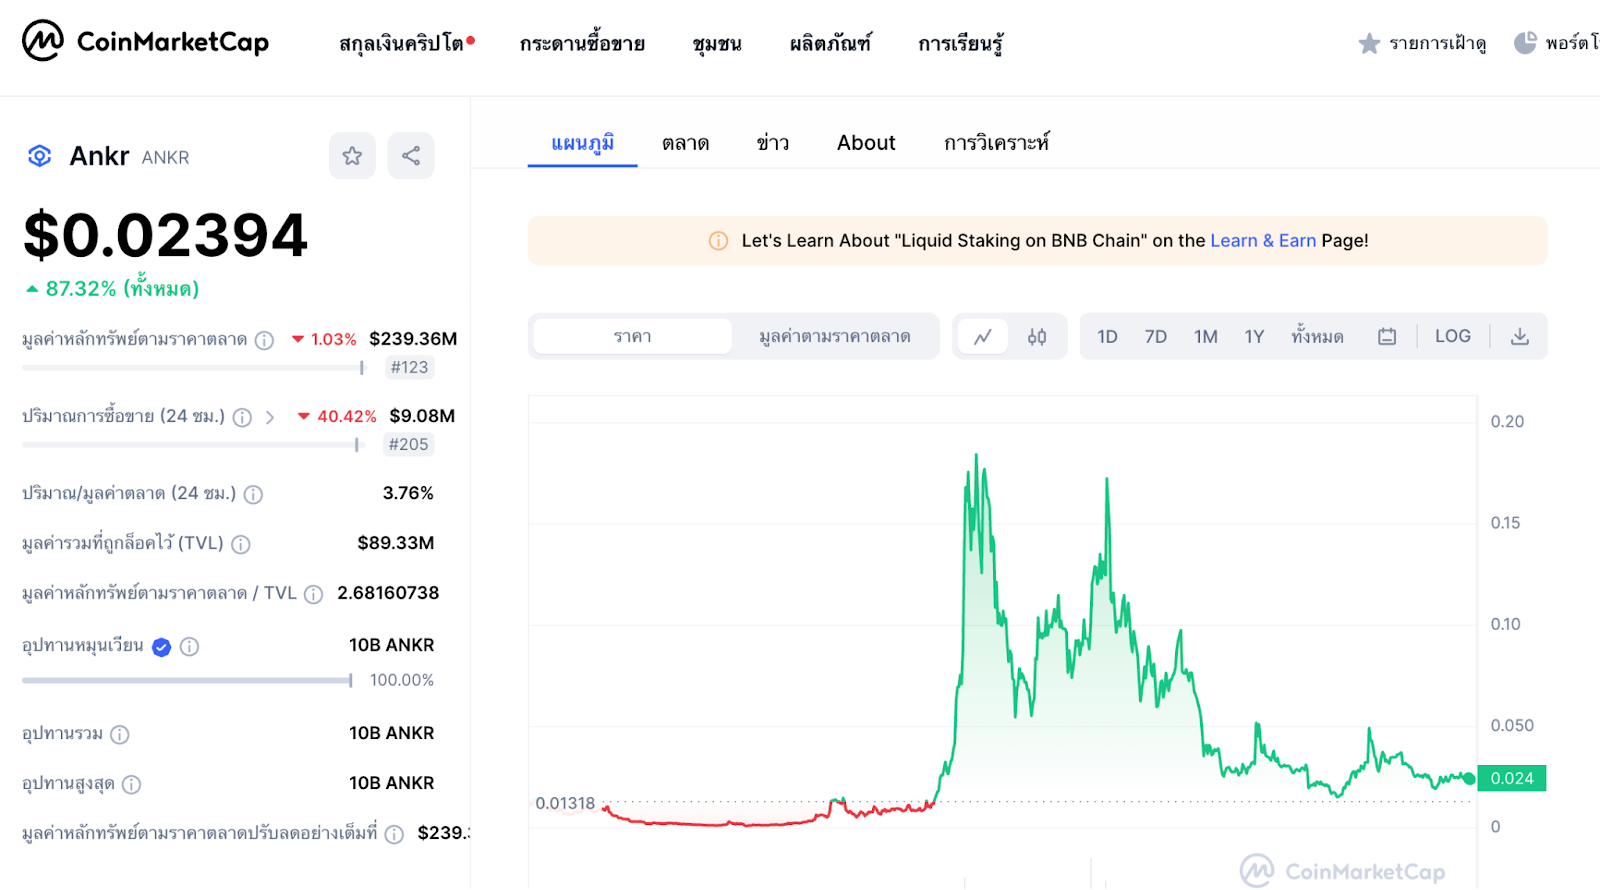1600x890 pixels.
Task: Click the watchlist star in header
Action: point(1369,43)
